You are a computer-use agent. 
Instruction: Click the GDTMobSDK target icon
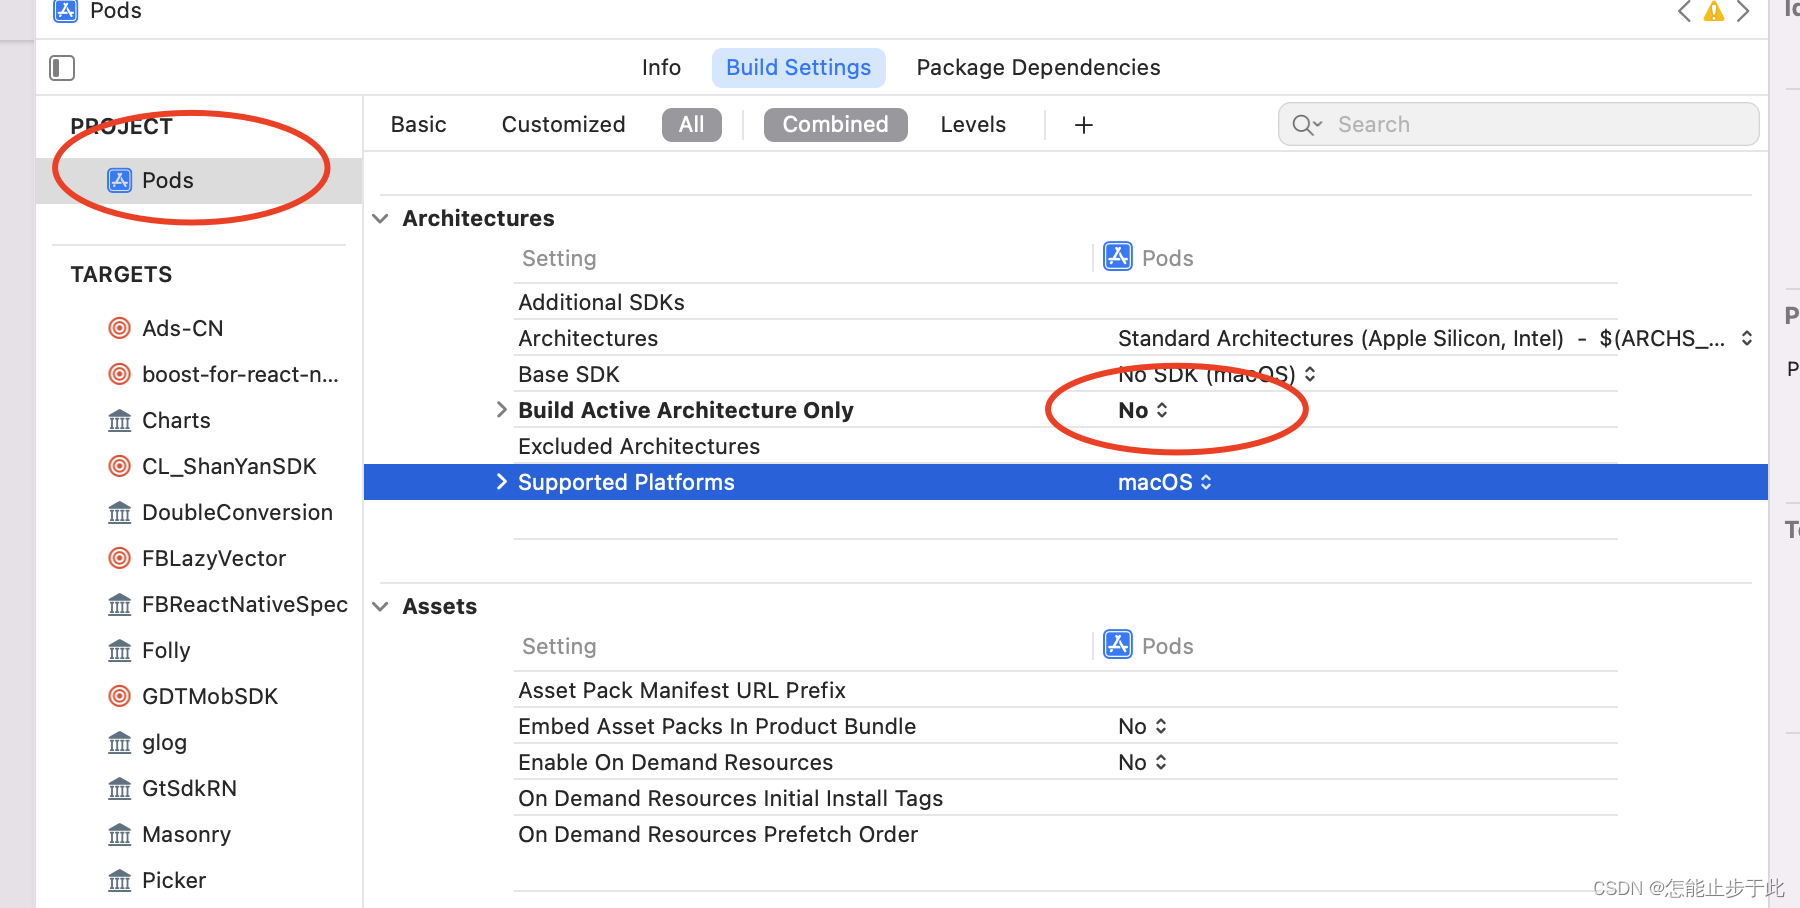(119, 696)
